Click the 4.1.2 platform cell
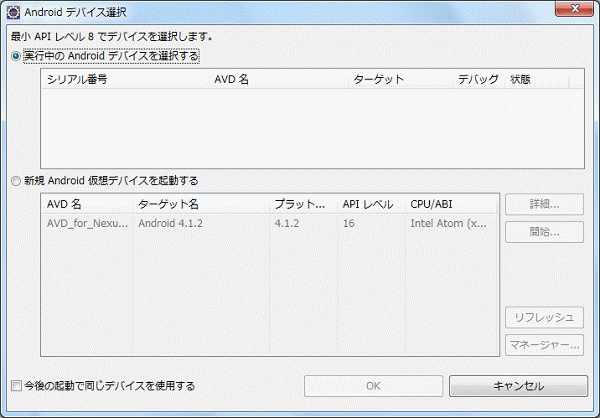Image resolution: width=600 pixels, height=418 pixels. point(287,223)
